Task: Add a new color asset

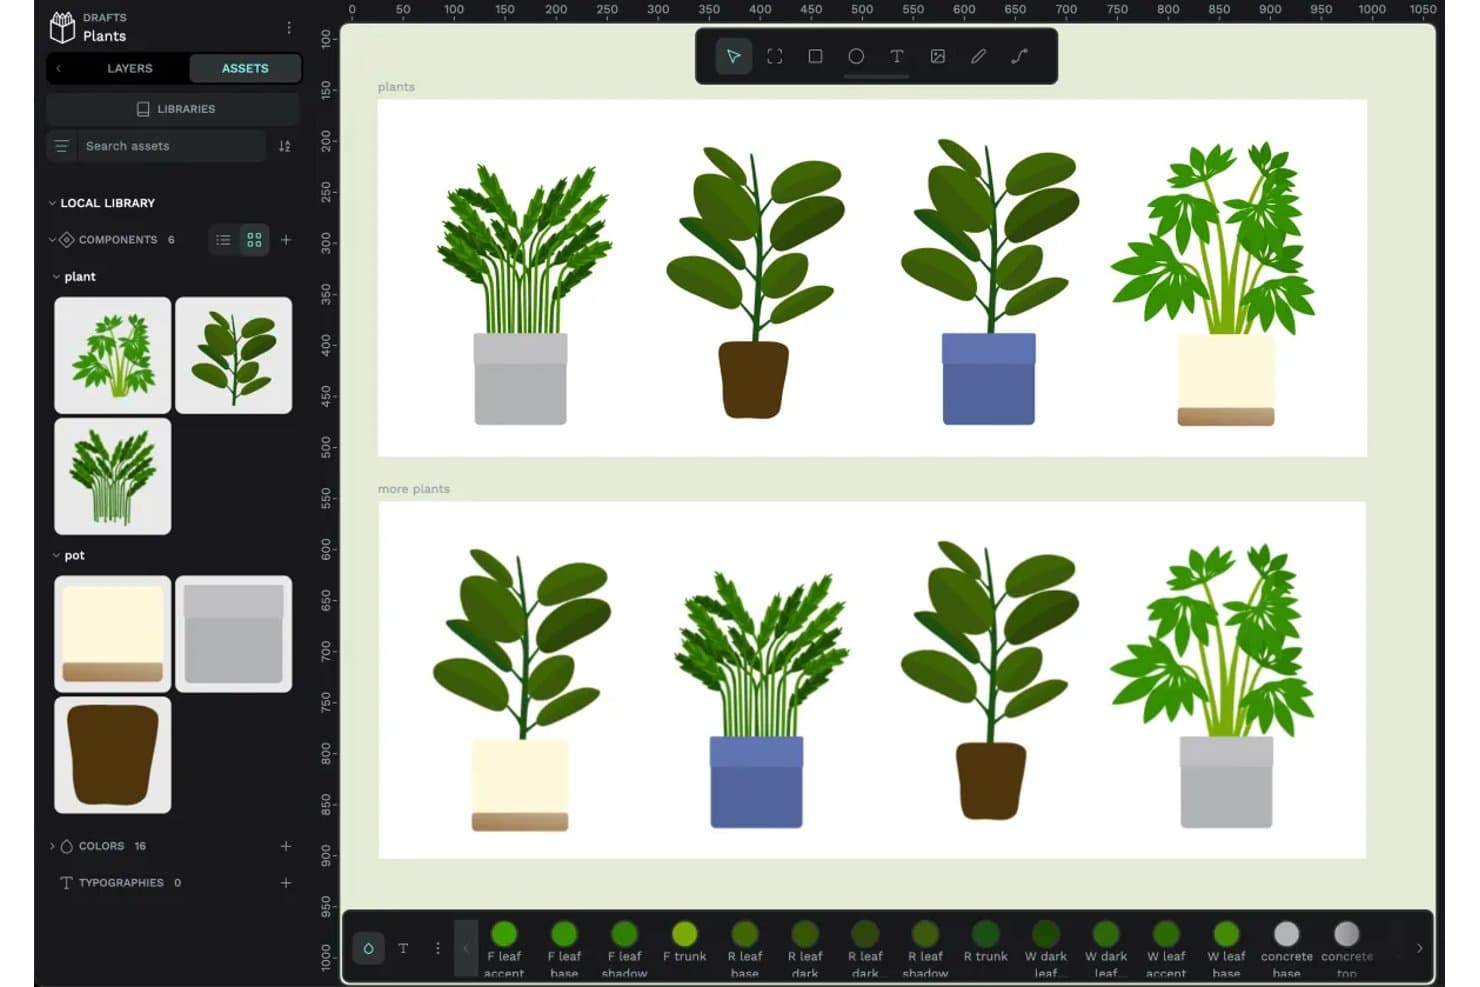Action: coord(286,846)
